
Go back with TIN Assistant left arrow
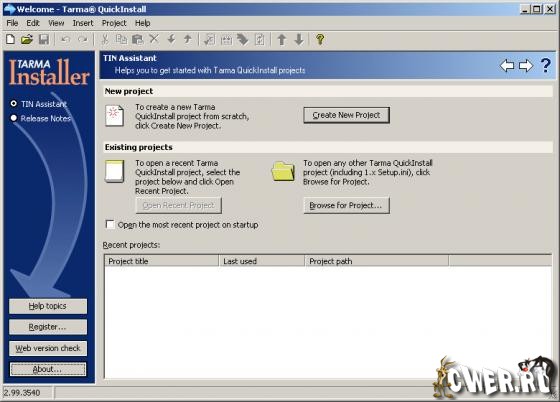point(507,65)
